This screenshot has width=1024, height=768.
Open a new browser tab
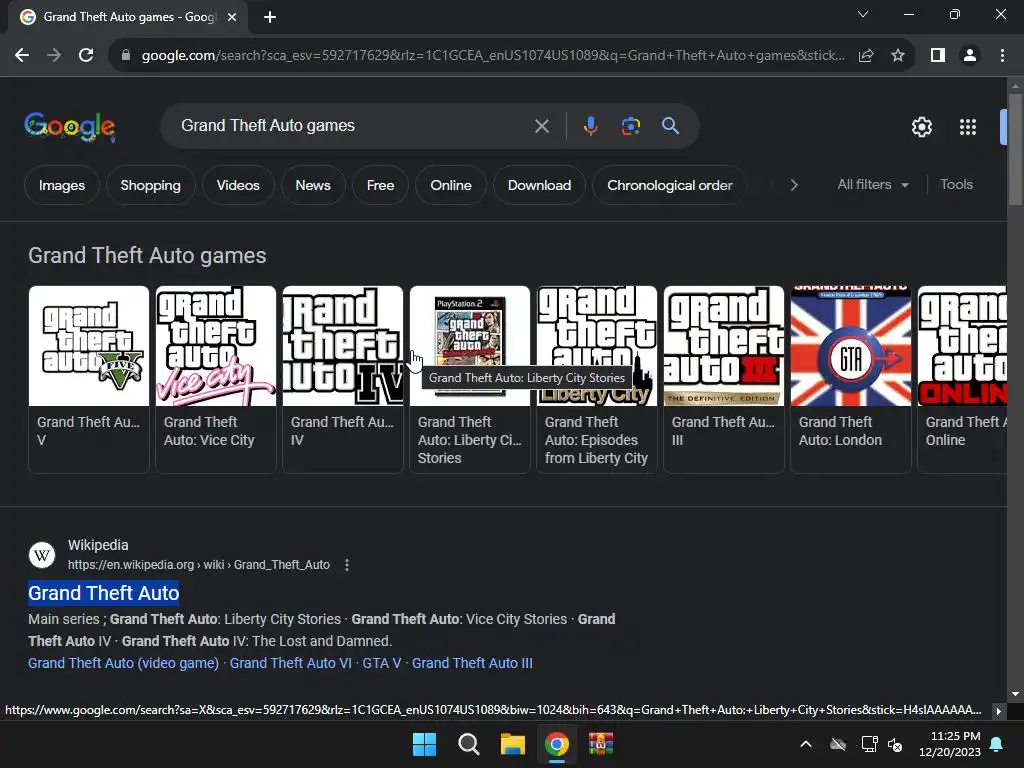point(270,17)
